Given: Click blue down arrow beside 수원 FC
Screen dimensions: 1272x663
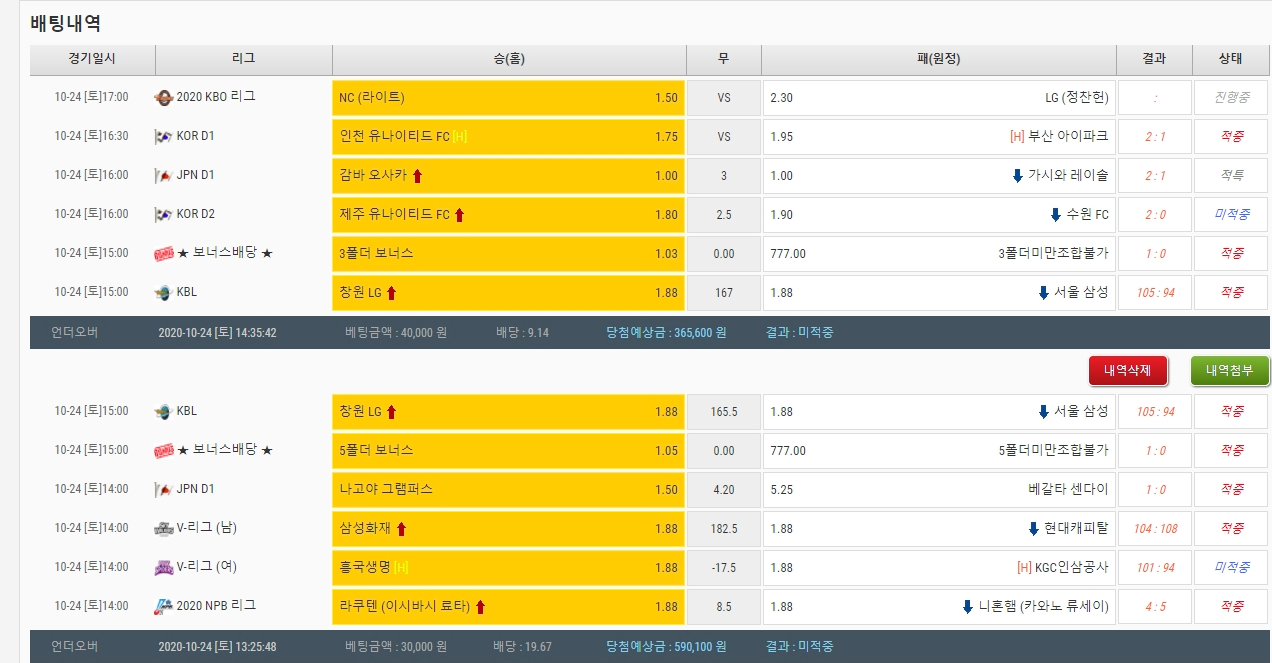Looking at the screenshot, I should [1055, 215].
